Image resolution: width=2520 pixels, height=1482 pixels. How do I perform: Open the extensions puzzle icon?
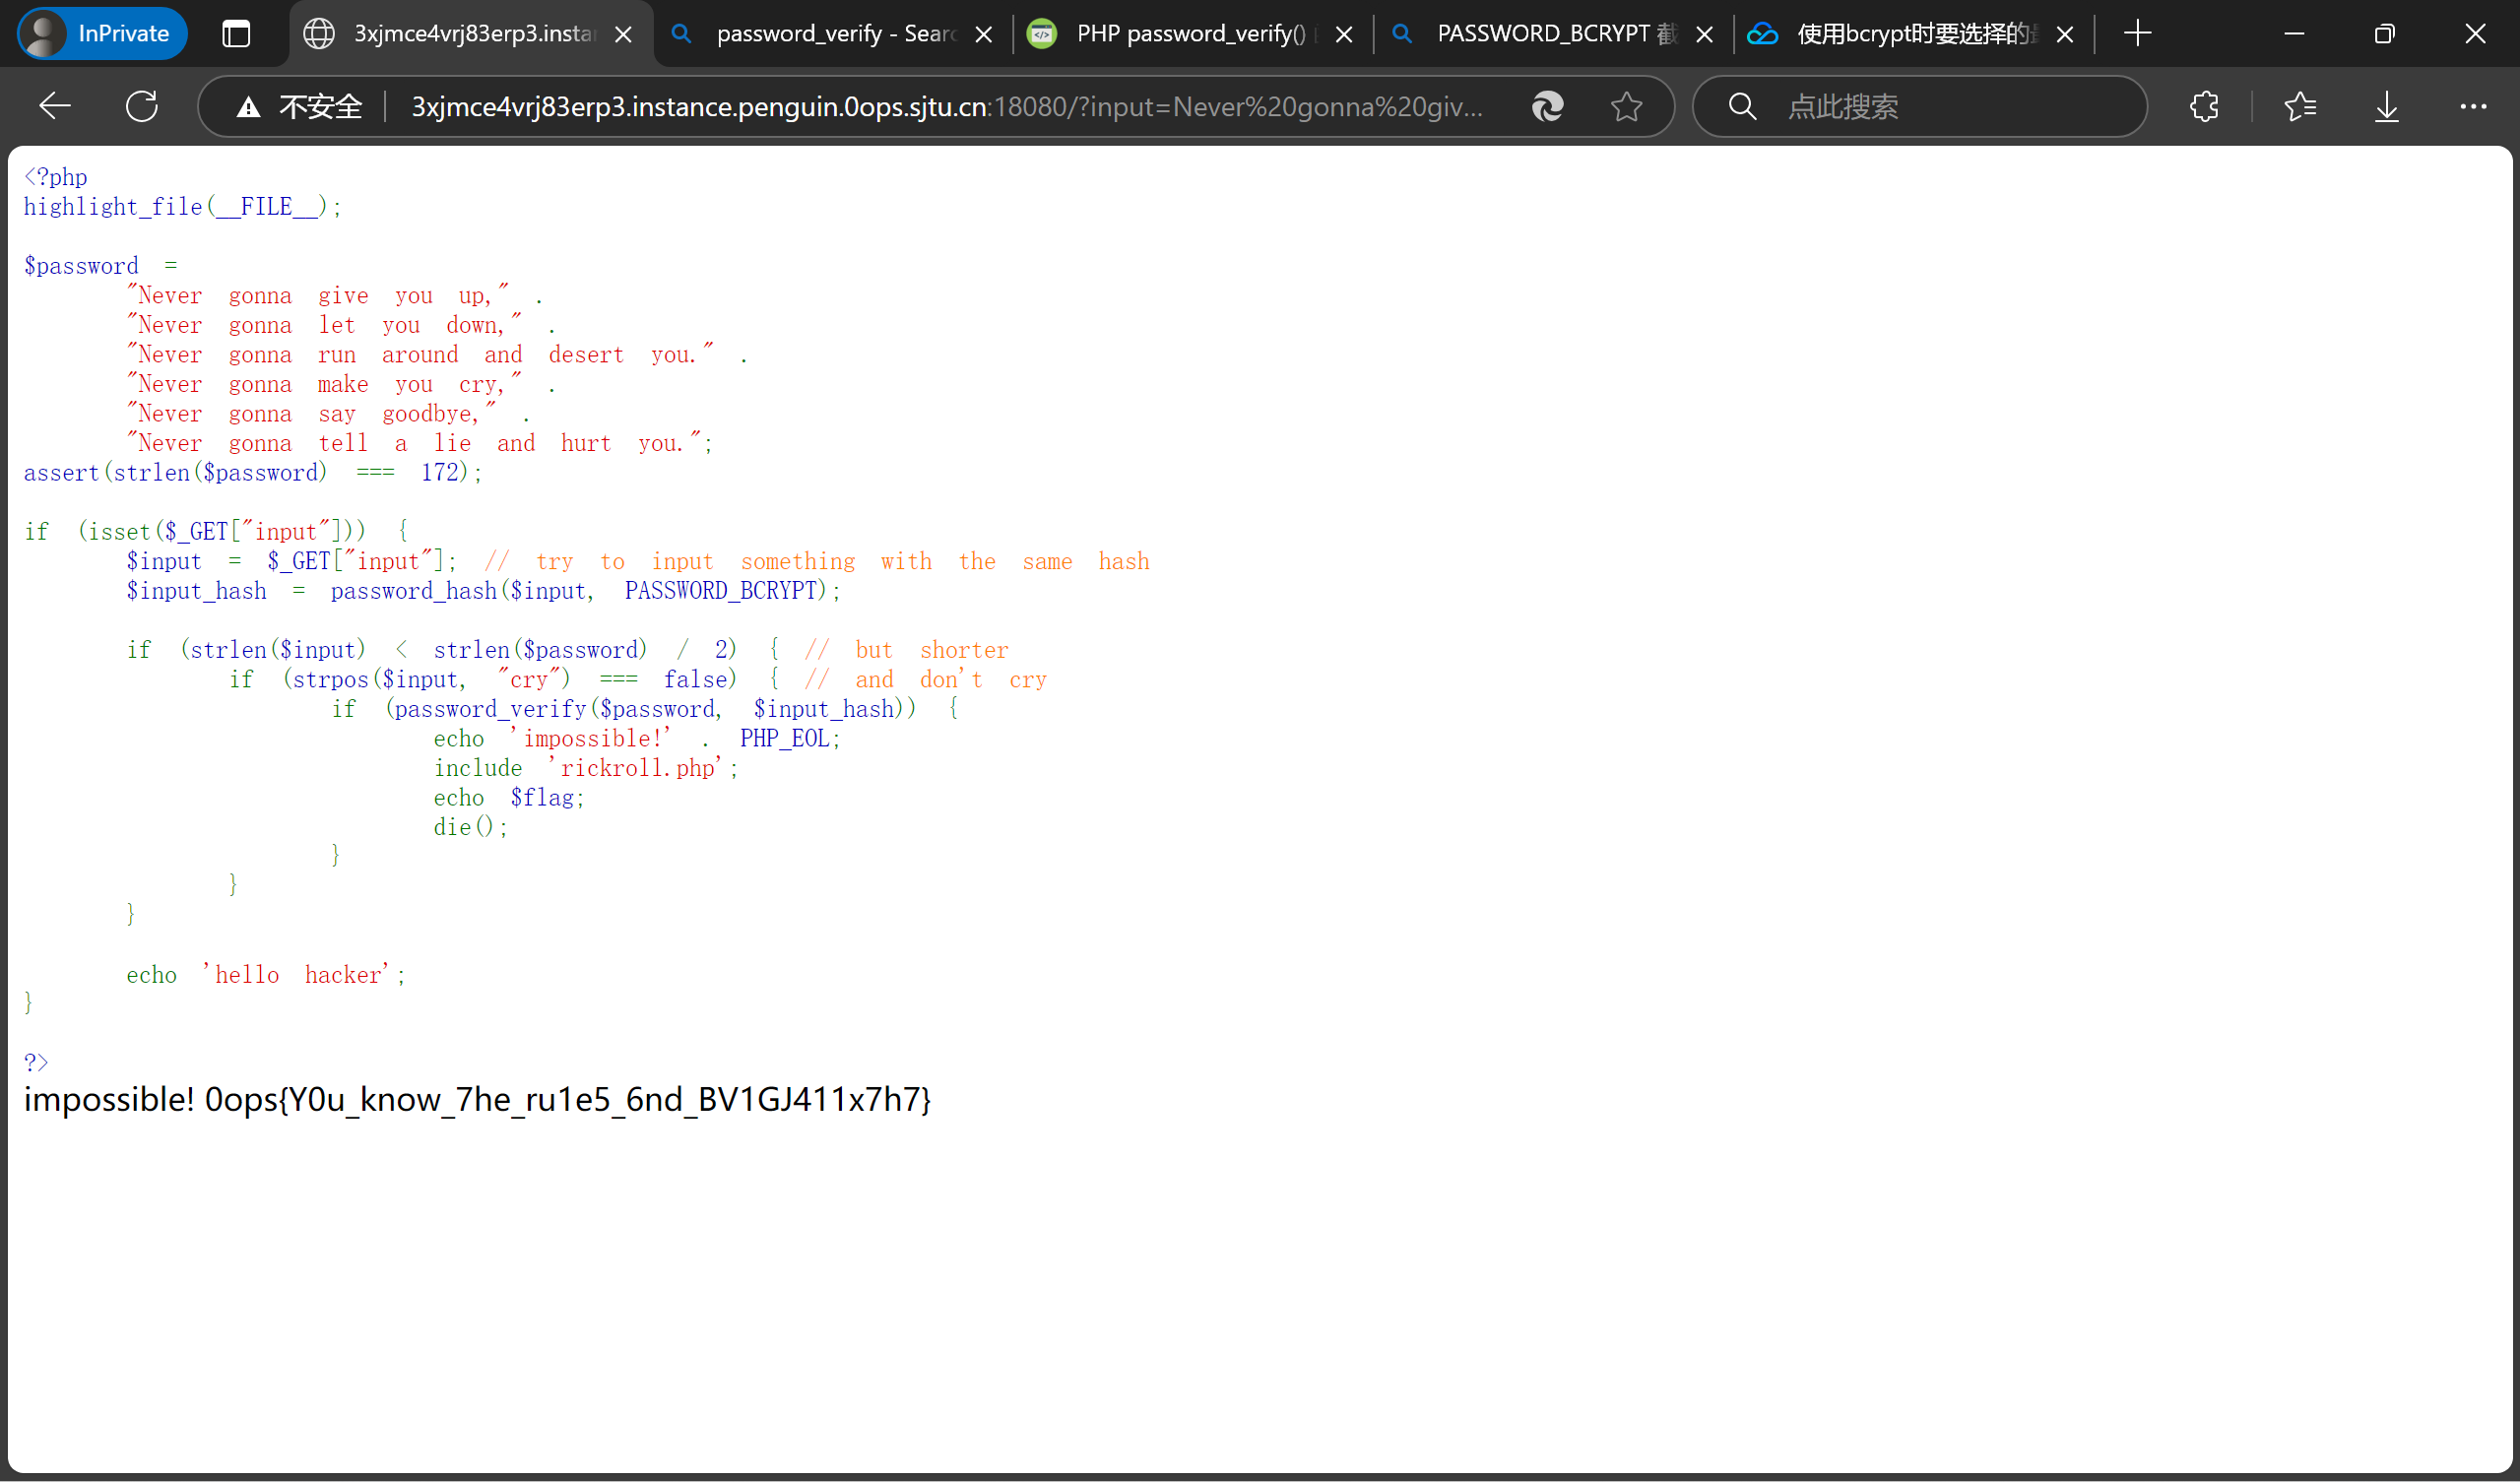2204,106
